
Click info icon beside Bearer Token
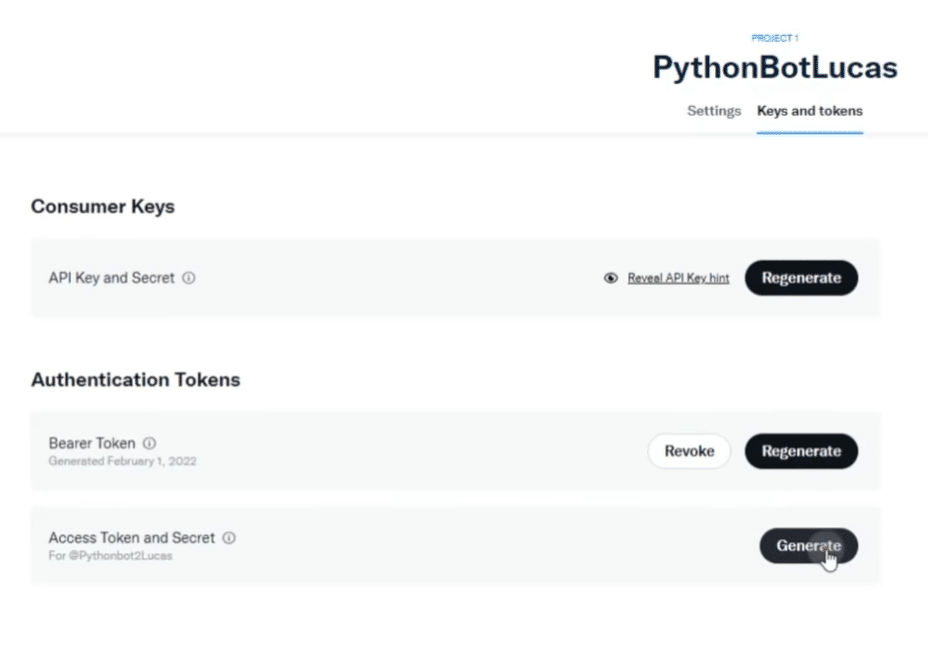click(x=150, y=443)
